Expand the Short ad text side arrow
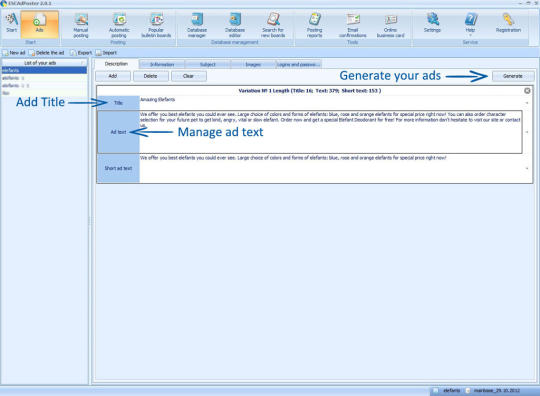The image size is (540, 396). (527, 168)
